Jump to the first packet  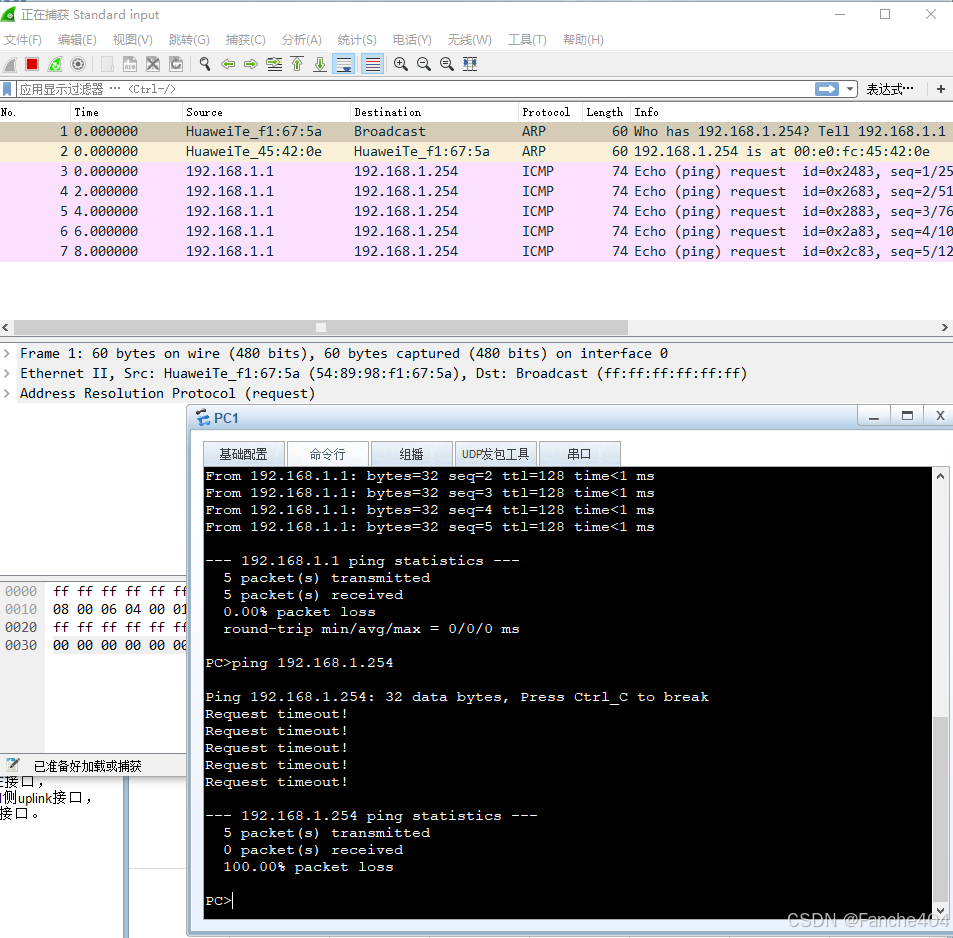297,64
